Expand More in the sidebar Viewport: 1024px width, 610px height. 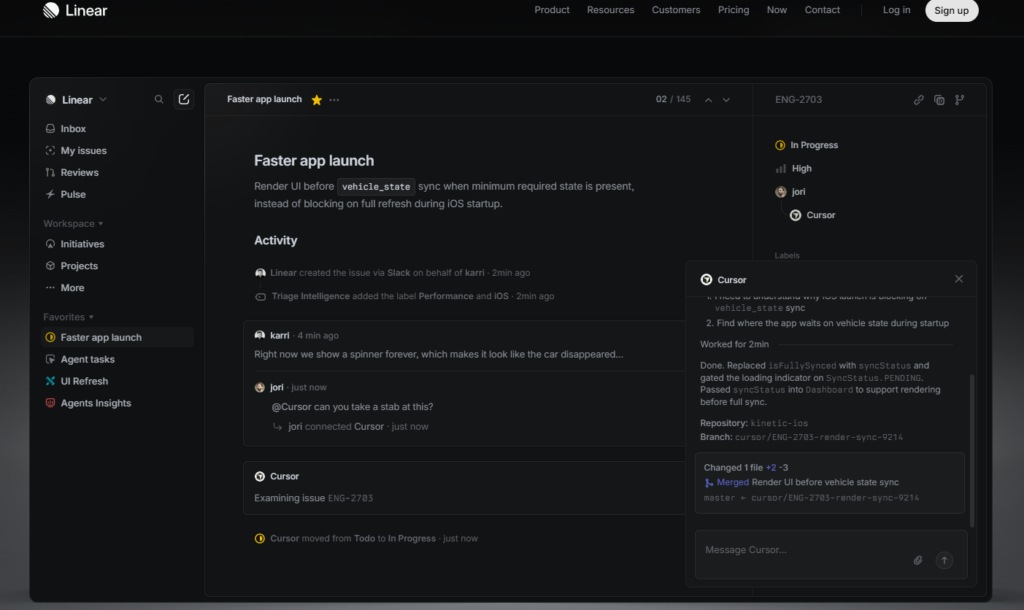coord(65,287)
